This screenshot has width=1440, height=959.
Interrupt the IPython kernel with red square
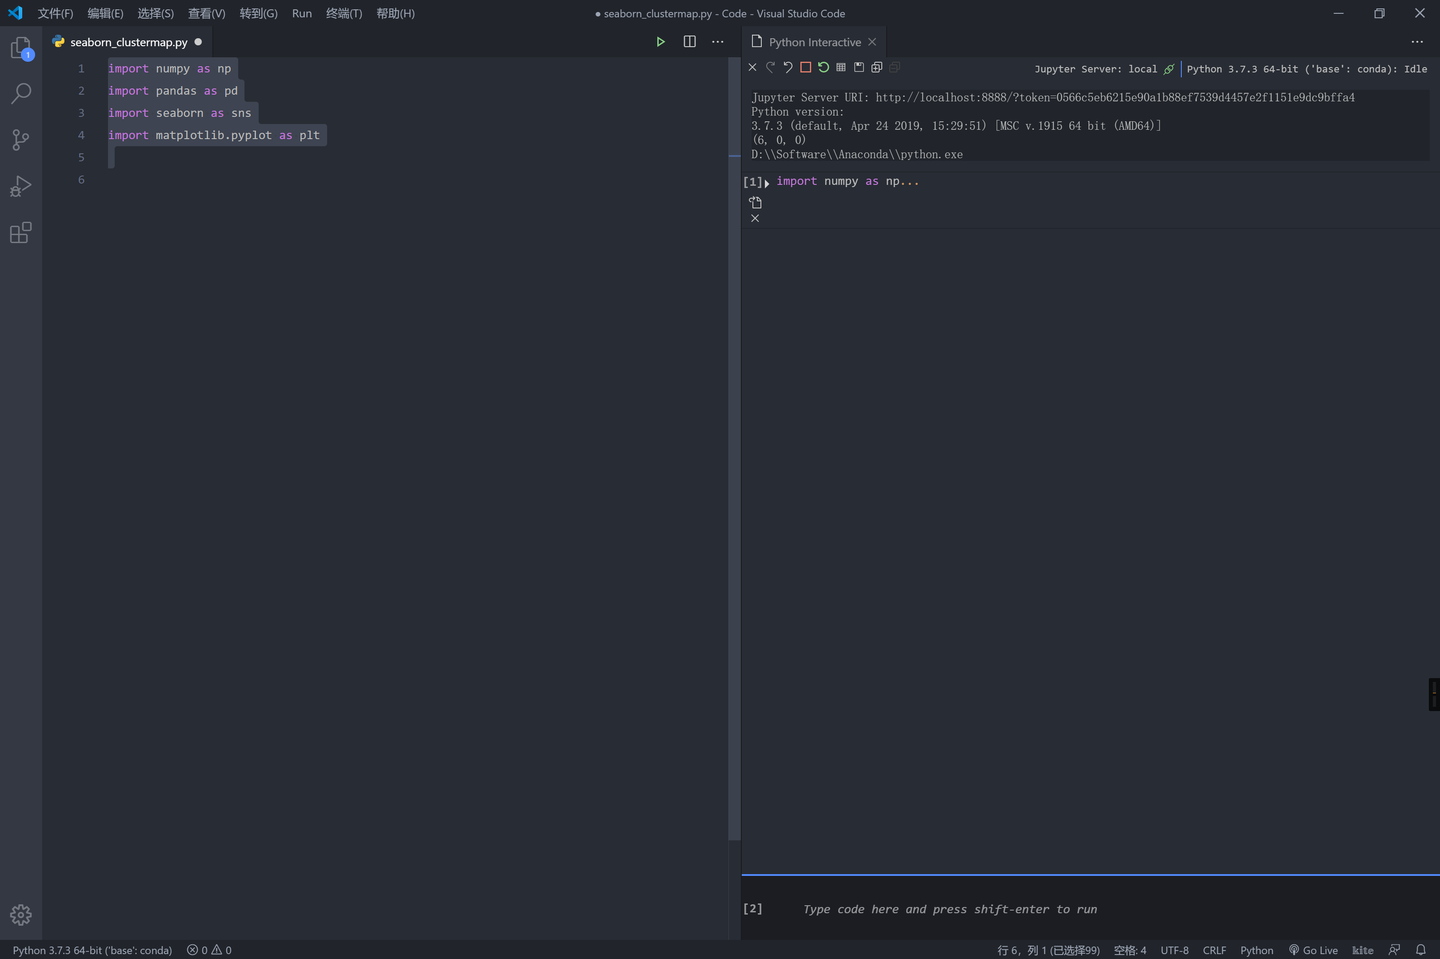(805, 67)
